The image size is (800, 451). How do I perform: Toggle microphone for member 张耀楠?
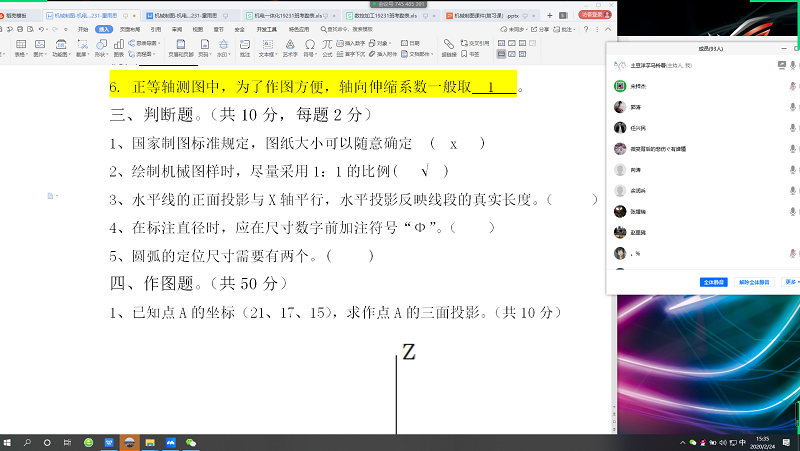click(x=792, y=212)
